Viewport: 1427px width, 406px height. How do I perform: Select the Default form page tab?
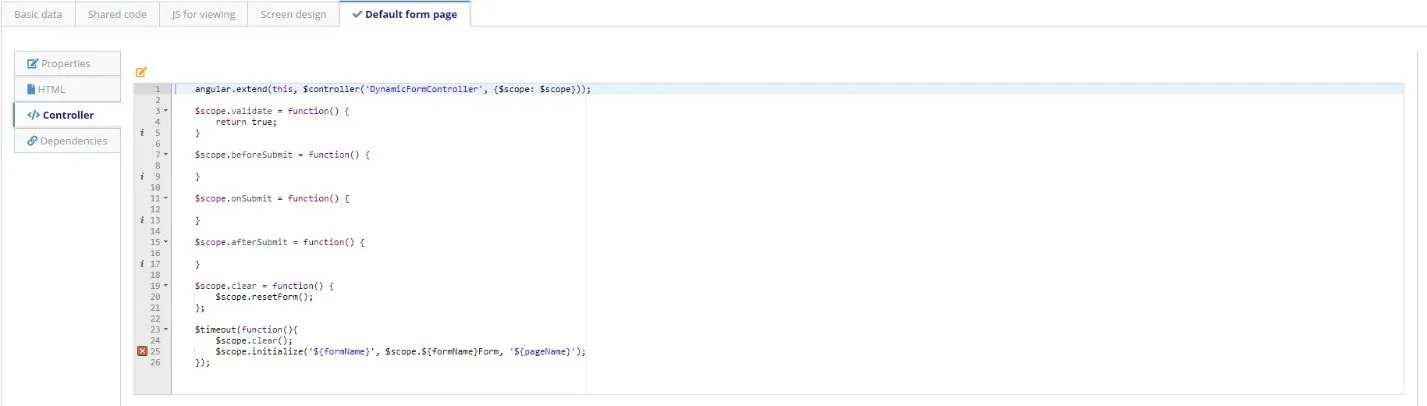point(404,14)
